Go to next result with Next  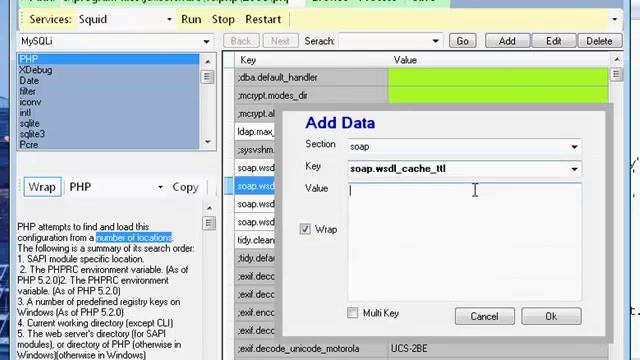point(280,41)
